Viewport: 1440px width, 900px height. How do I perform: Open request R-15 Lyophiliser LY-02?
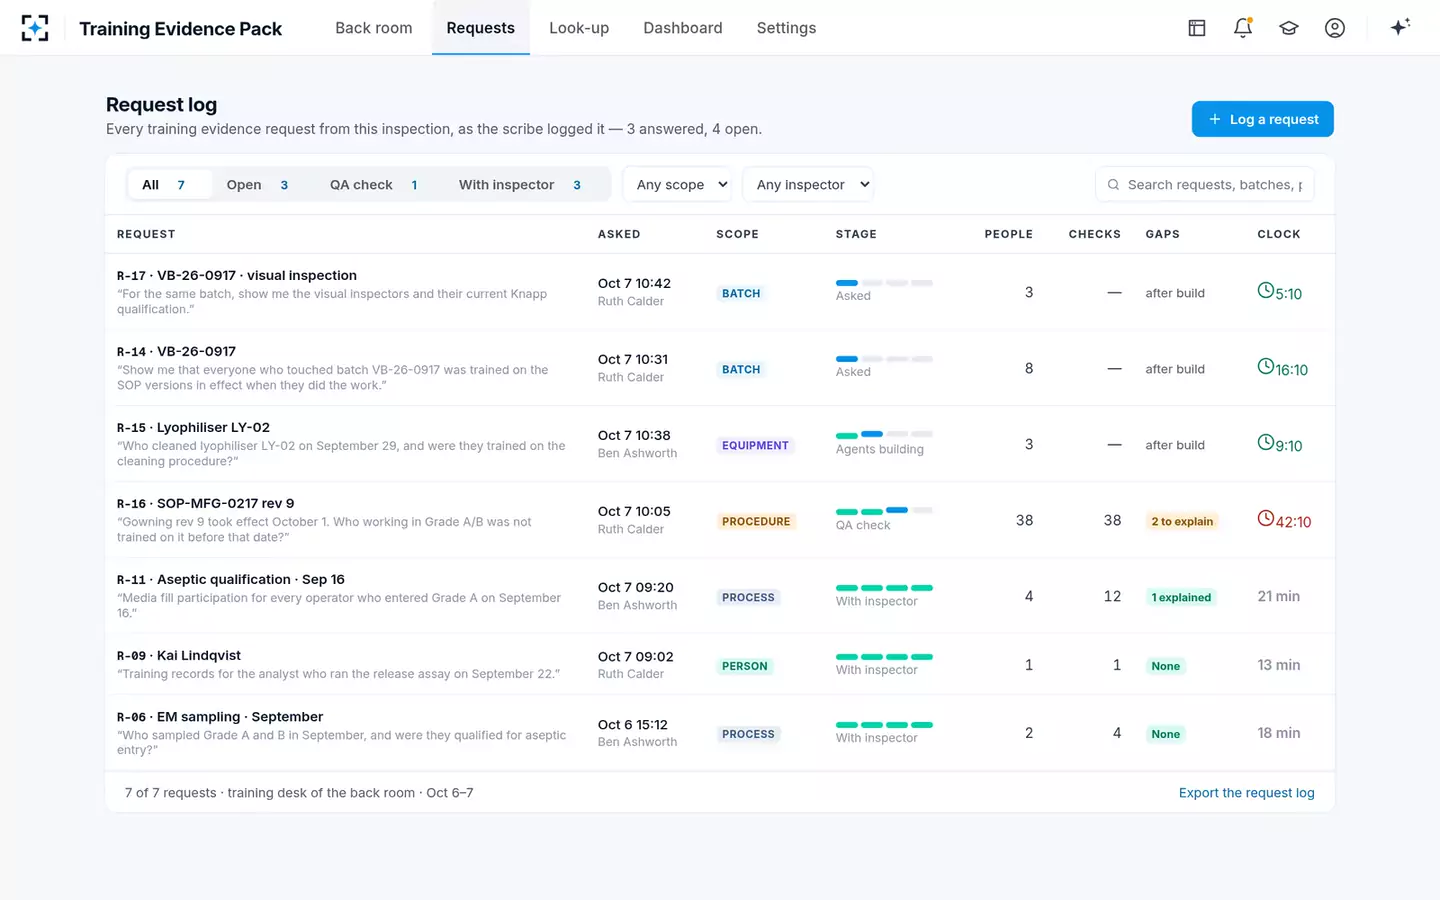pos(194,428)
